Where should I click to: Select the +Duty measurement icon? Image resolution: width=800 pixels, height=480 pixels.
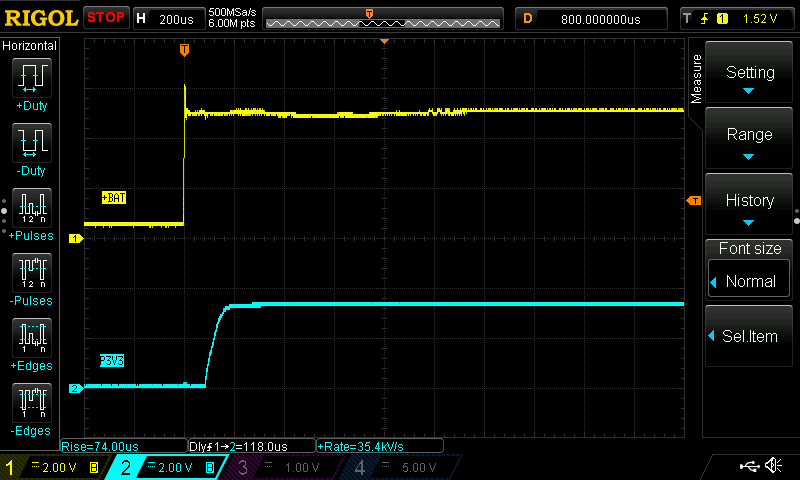tap(32, 78)
